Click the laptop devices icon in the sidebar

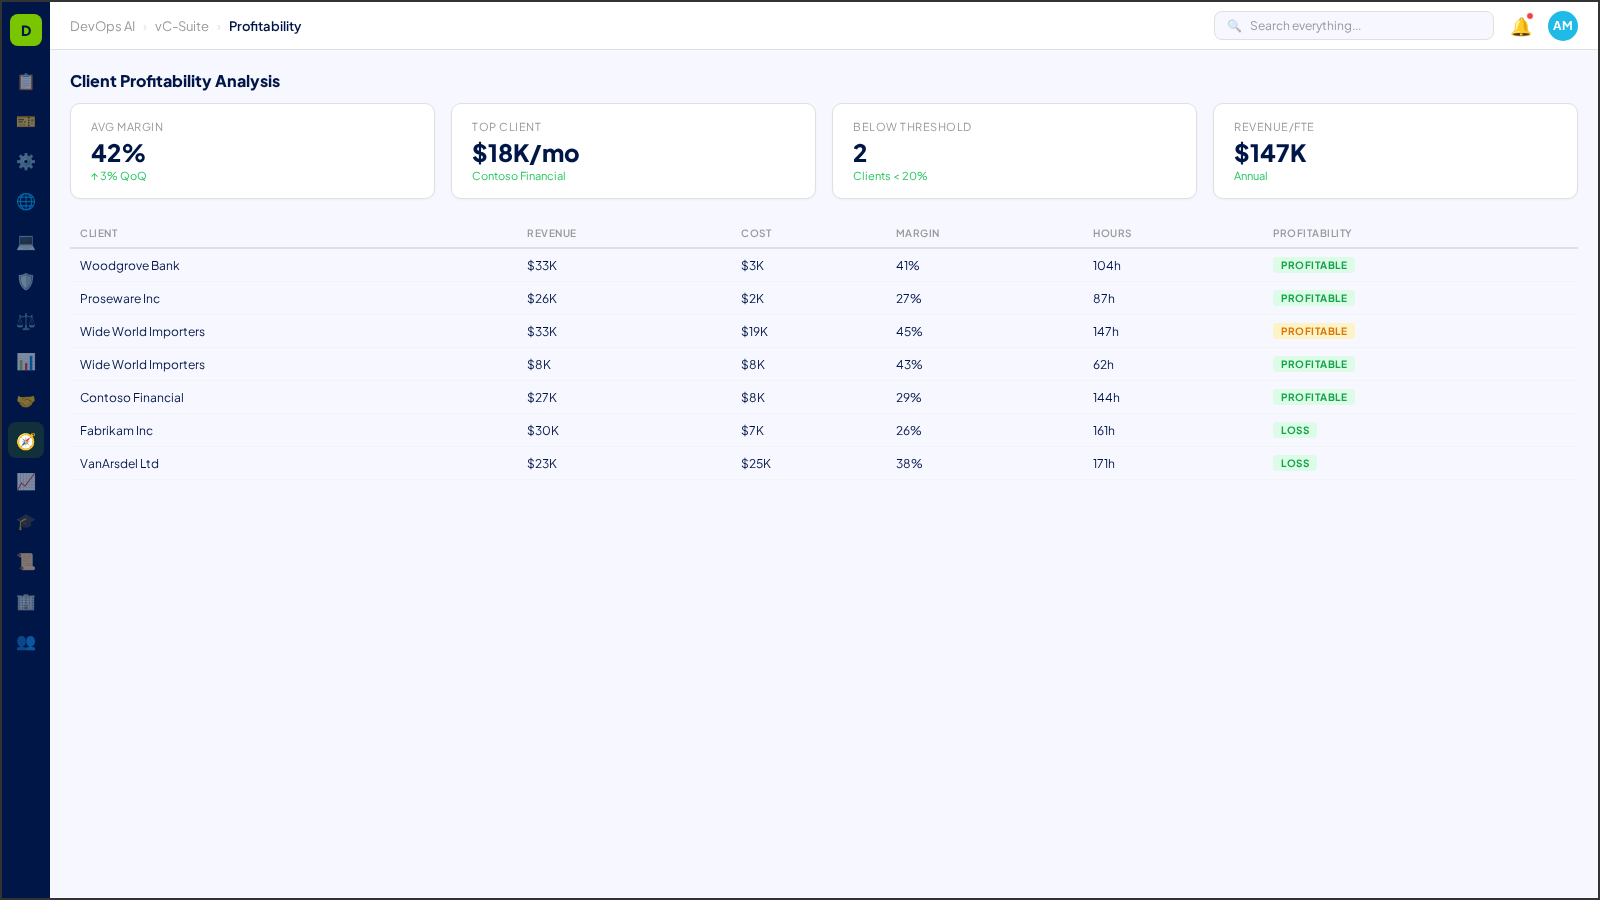pos(26,242)
